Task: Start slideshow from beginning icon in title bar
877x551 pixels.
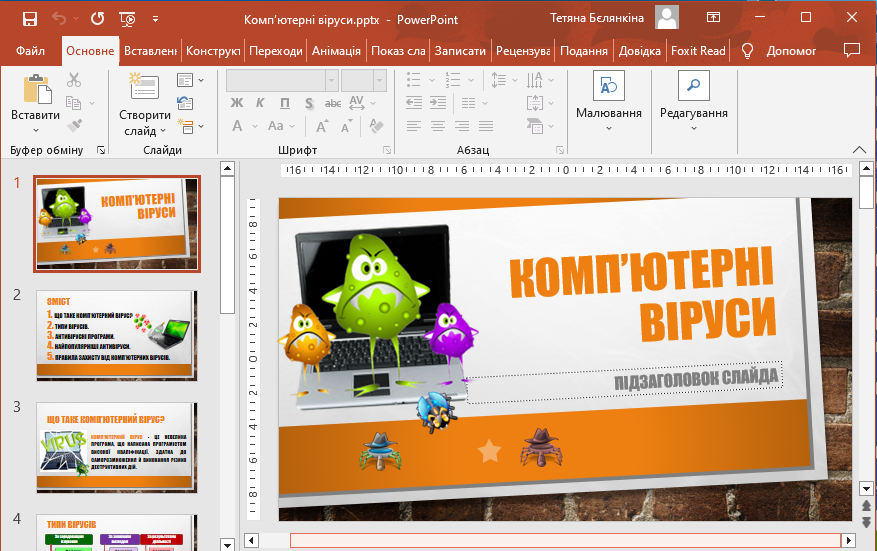Action: [128, 20]
